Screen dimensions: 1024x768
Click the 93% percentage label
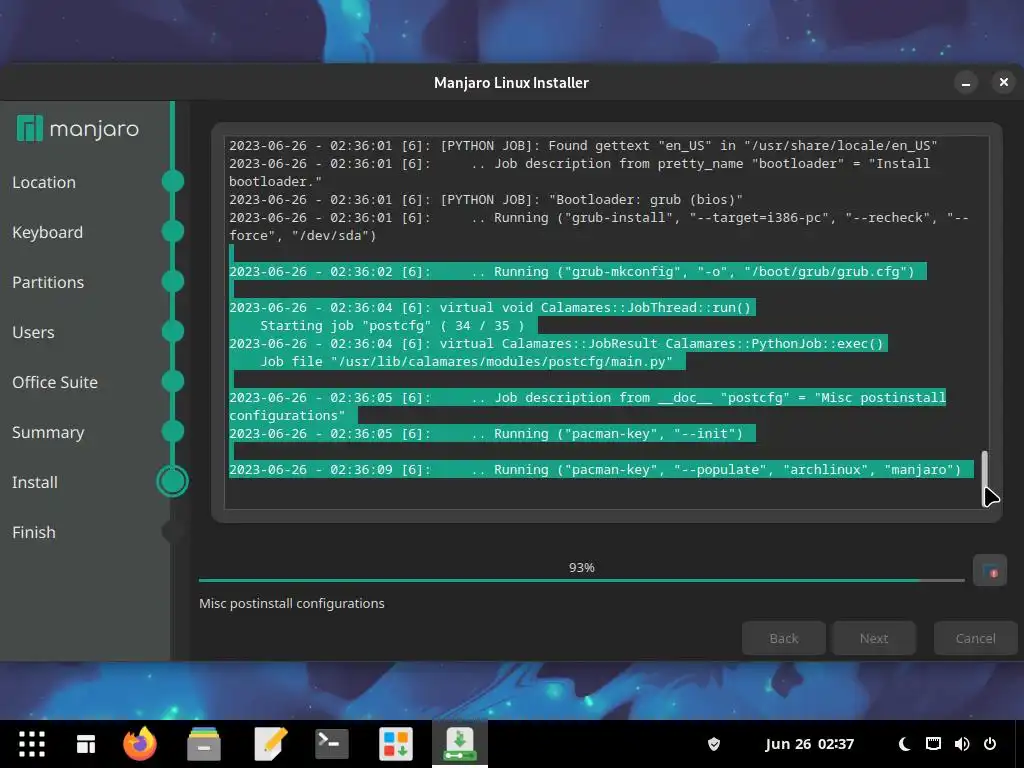coord(581,568)
